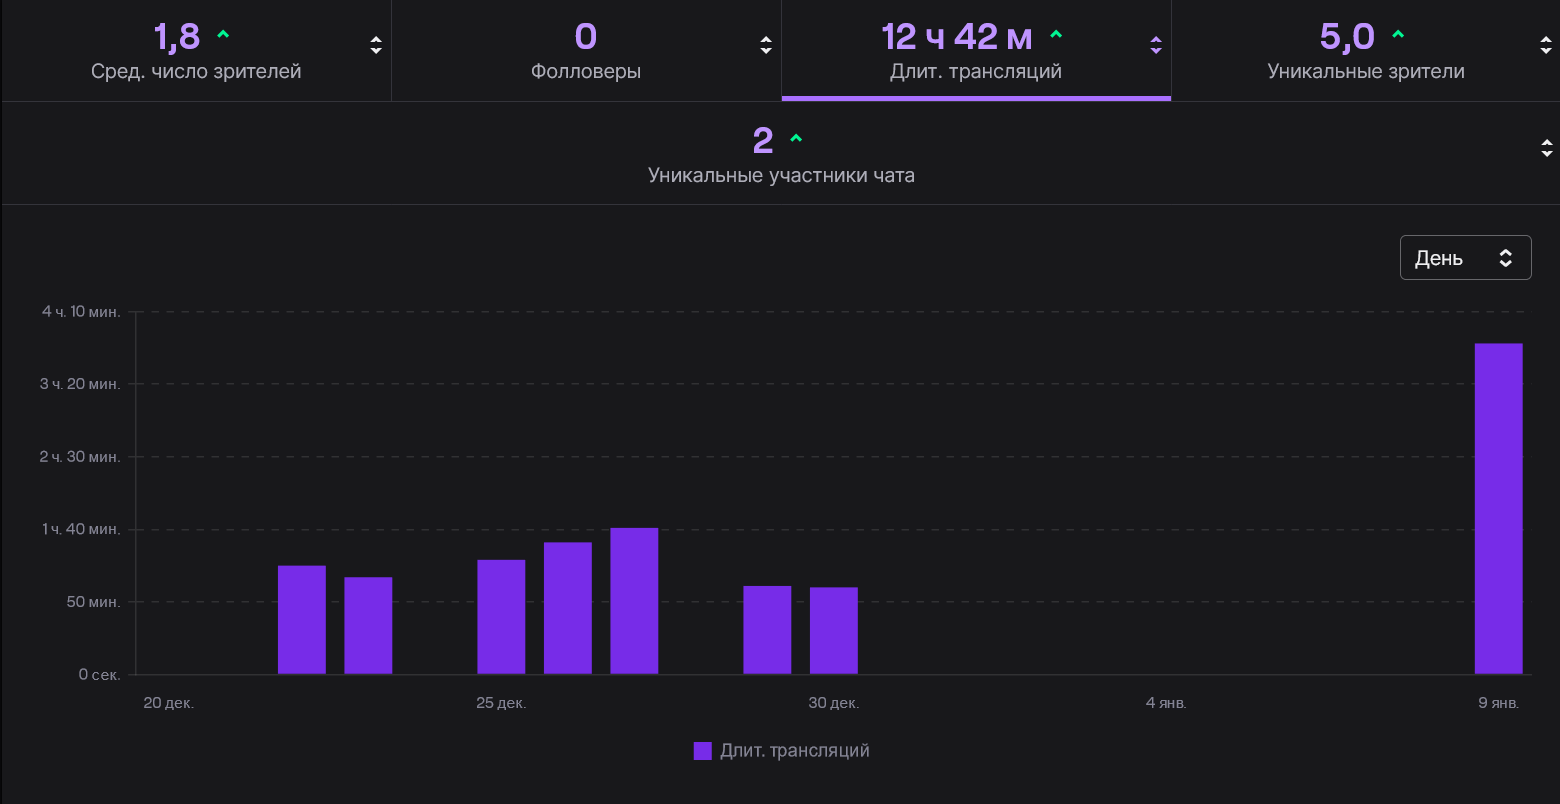1560x804 pixels.
Task: Click the purple legend swatch for 'Длит. трансляций'
Action: tap(702, 751)
